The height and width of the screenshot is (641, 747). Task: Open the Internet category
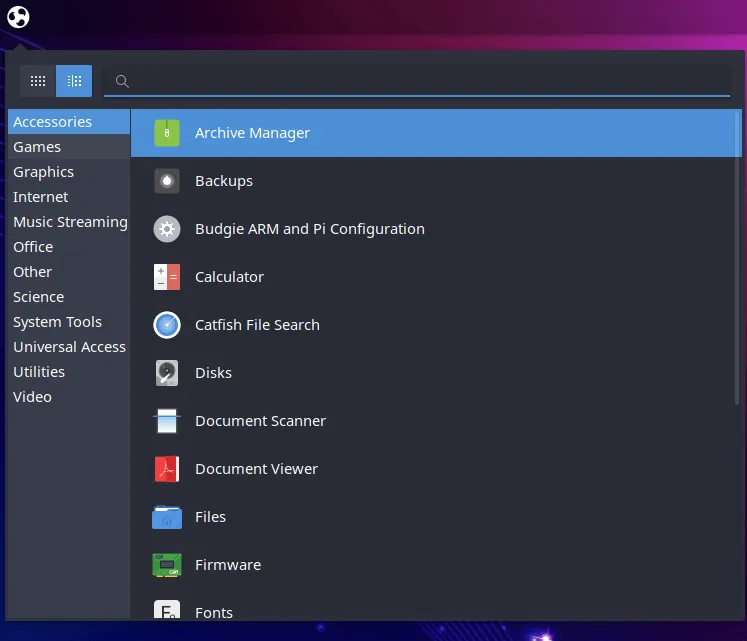(x=40, y=197)
